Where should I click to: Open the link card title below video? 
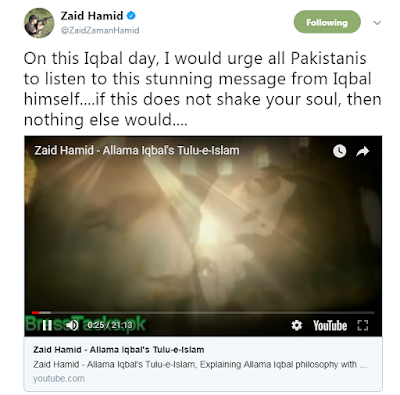click(x=119, y=350)
